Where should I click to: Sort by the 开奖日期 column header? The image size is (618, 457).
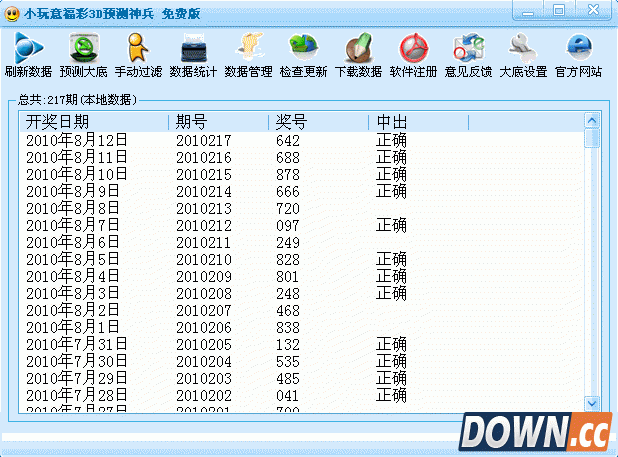click(94, 122)
